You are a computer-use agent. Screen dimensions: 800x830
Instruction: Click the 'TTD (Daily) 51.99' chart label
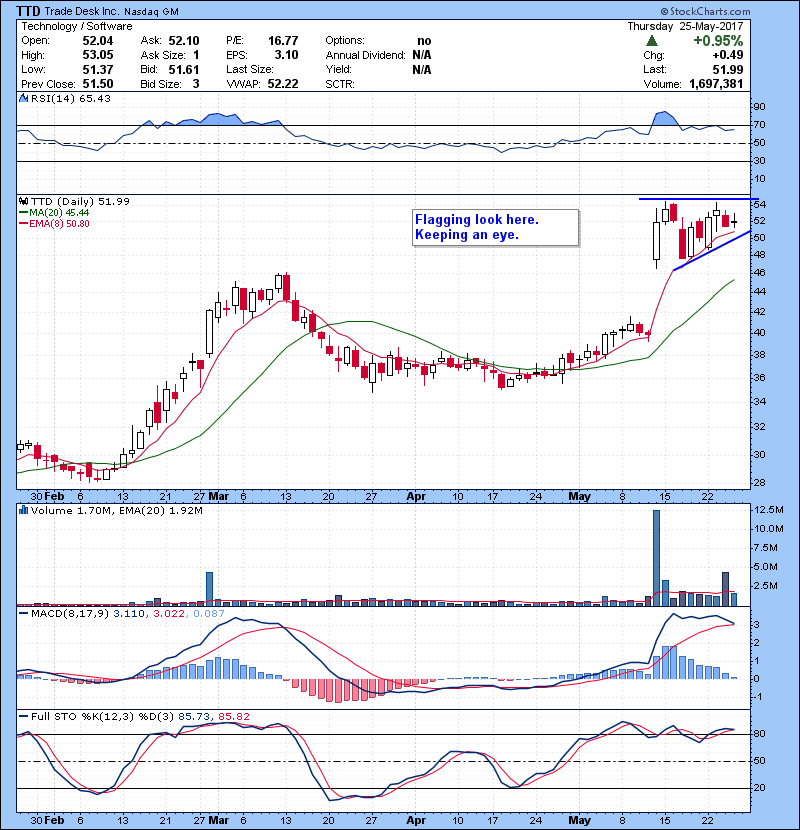(x=80, y=201)
